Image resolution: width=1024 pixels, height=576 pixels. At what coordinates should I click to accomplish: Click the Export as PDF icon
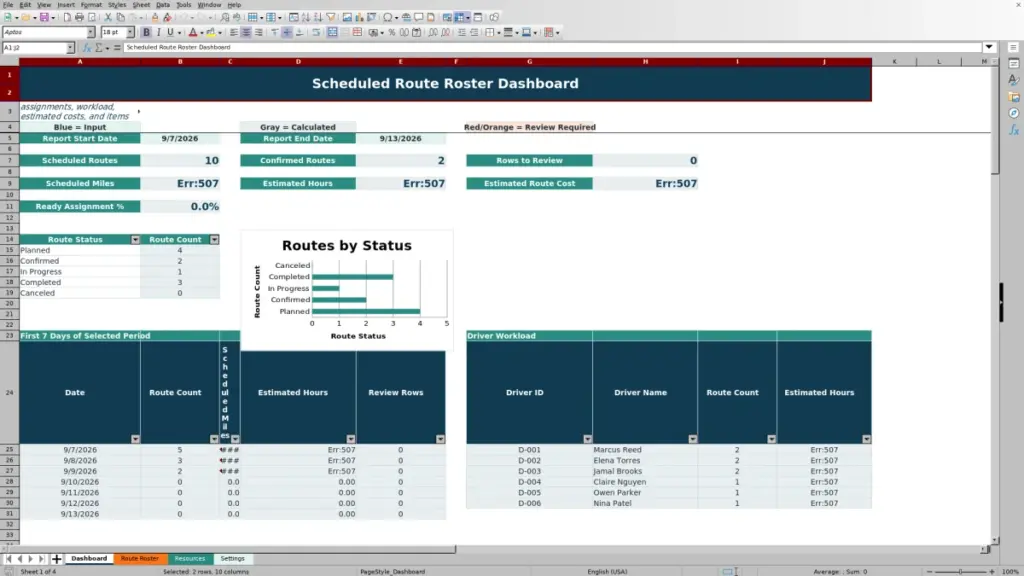(x=67, y=17)
